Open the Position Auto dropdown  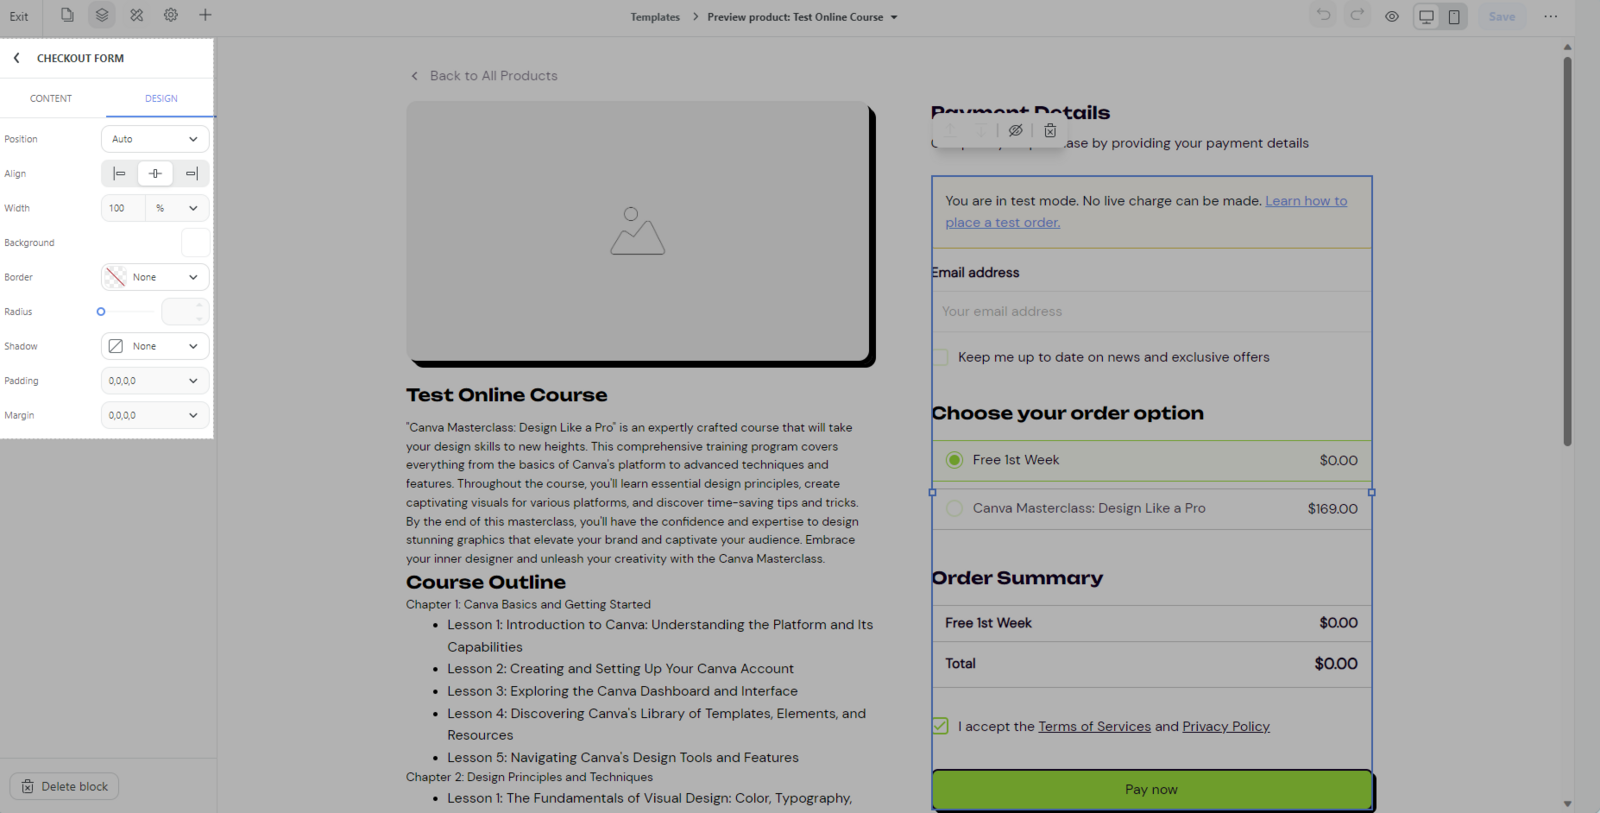(155, 139)
